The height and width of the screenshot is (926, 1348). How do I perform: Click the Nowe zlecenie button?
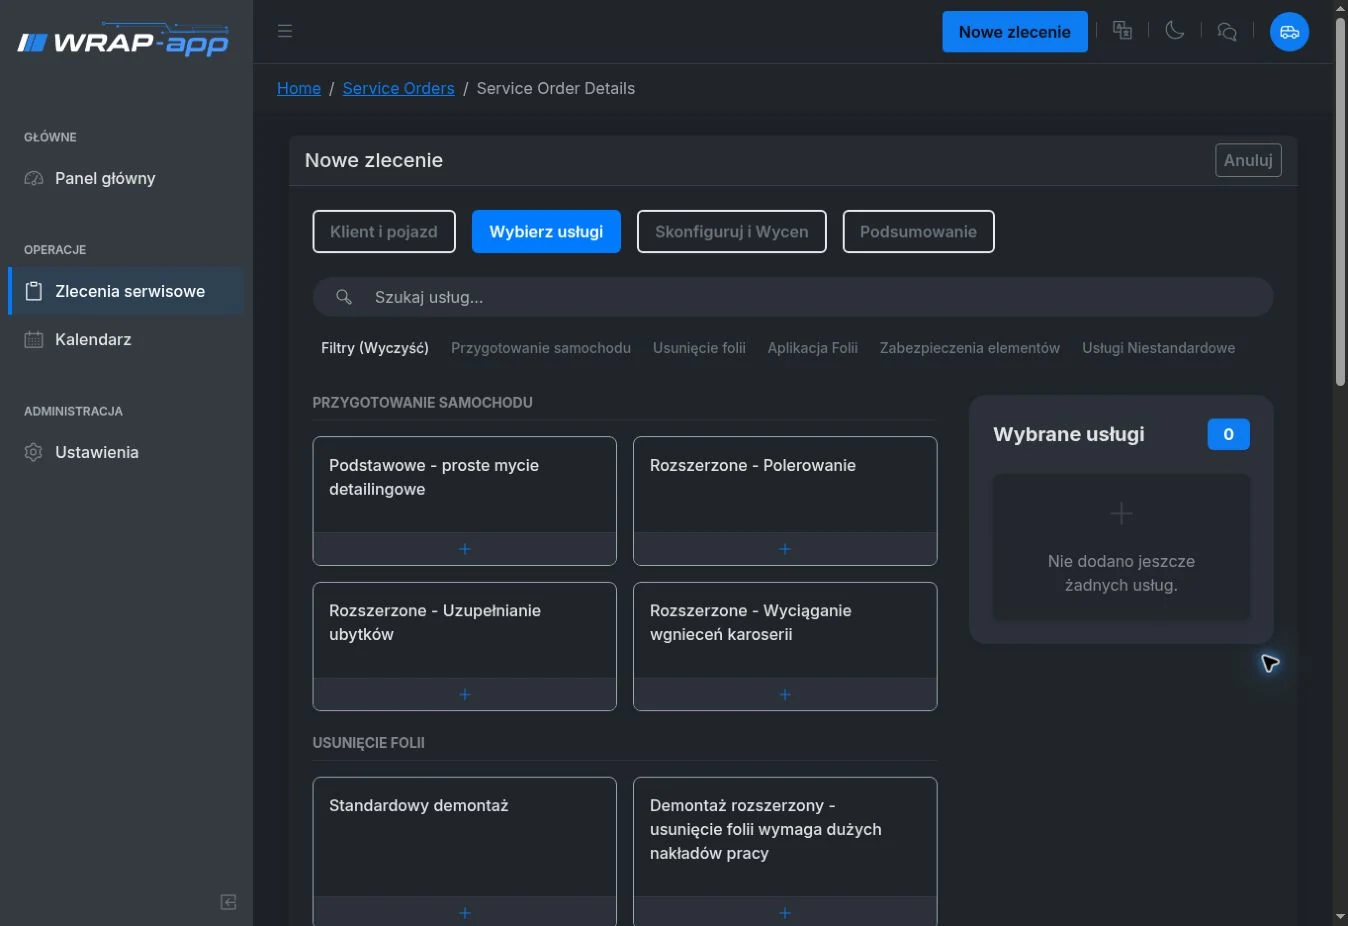pyautogui.click(x=1015, y=32)
